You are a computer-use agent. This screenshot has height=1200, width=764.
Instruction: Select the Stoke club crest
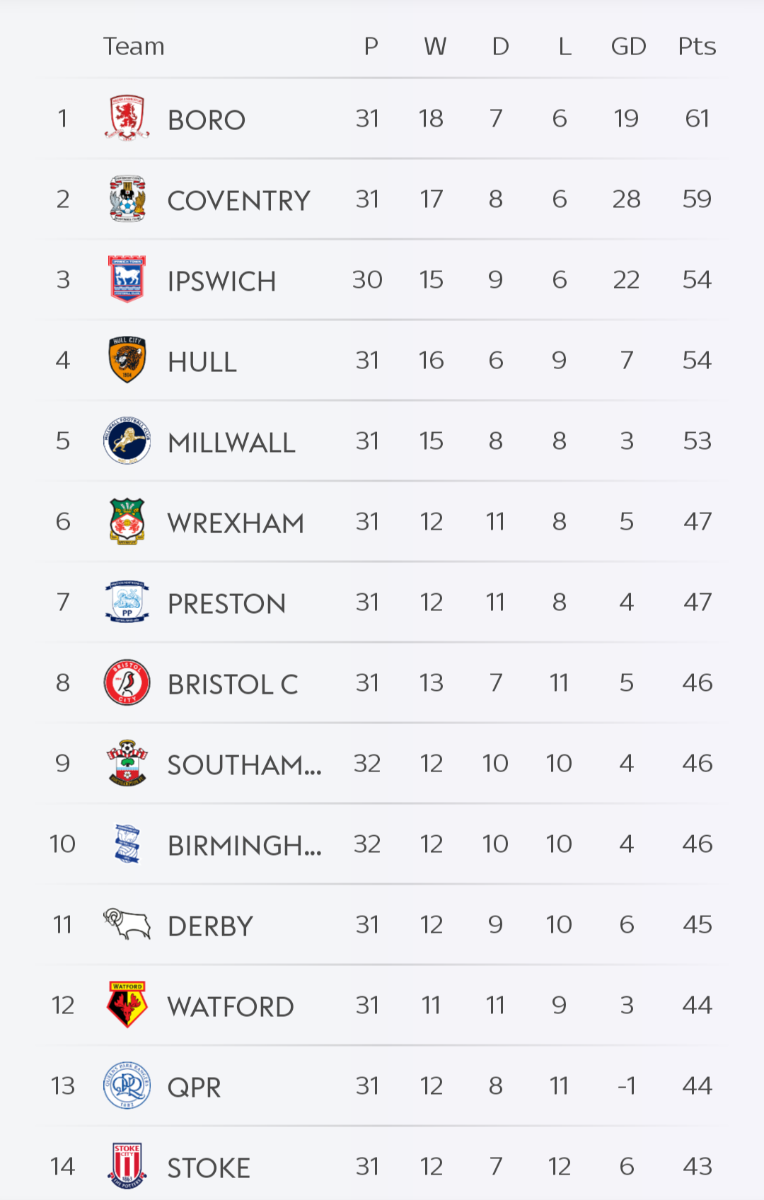[127, 1166]
